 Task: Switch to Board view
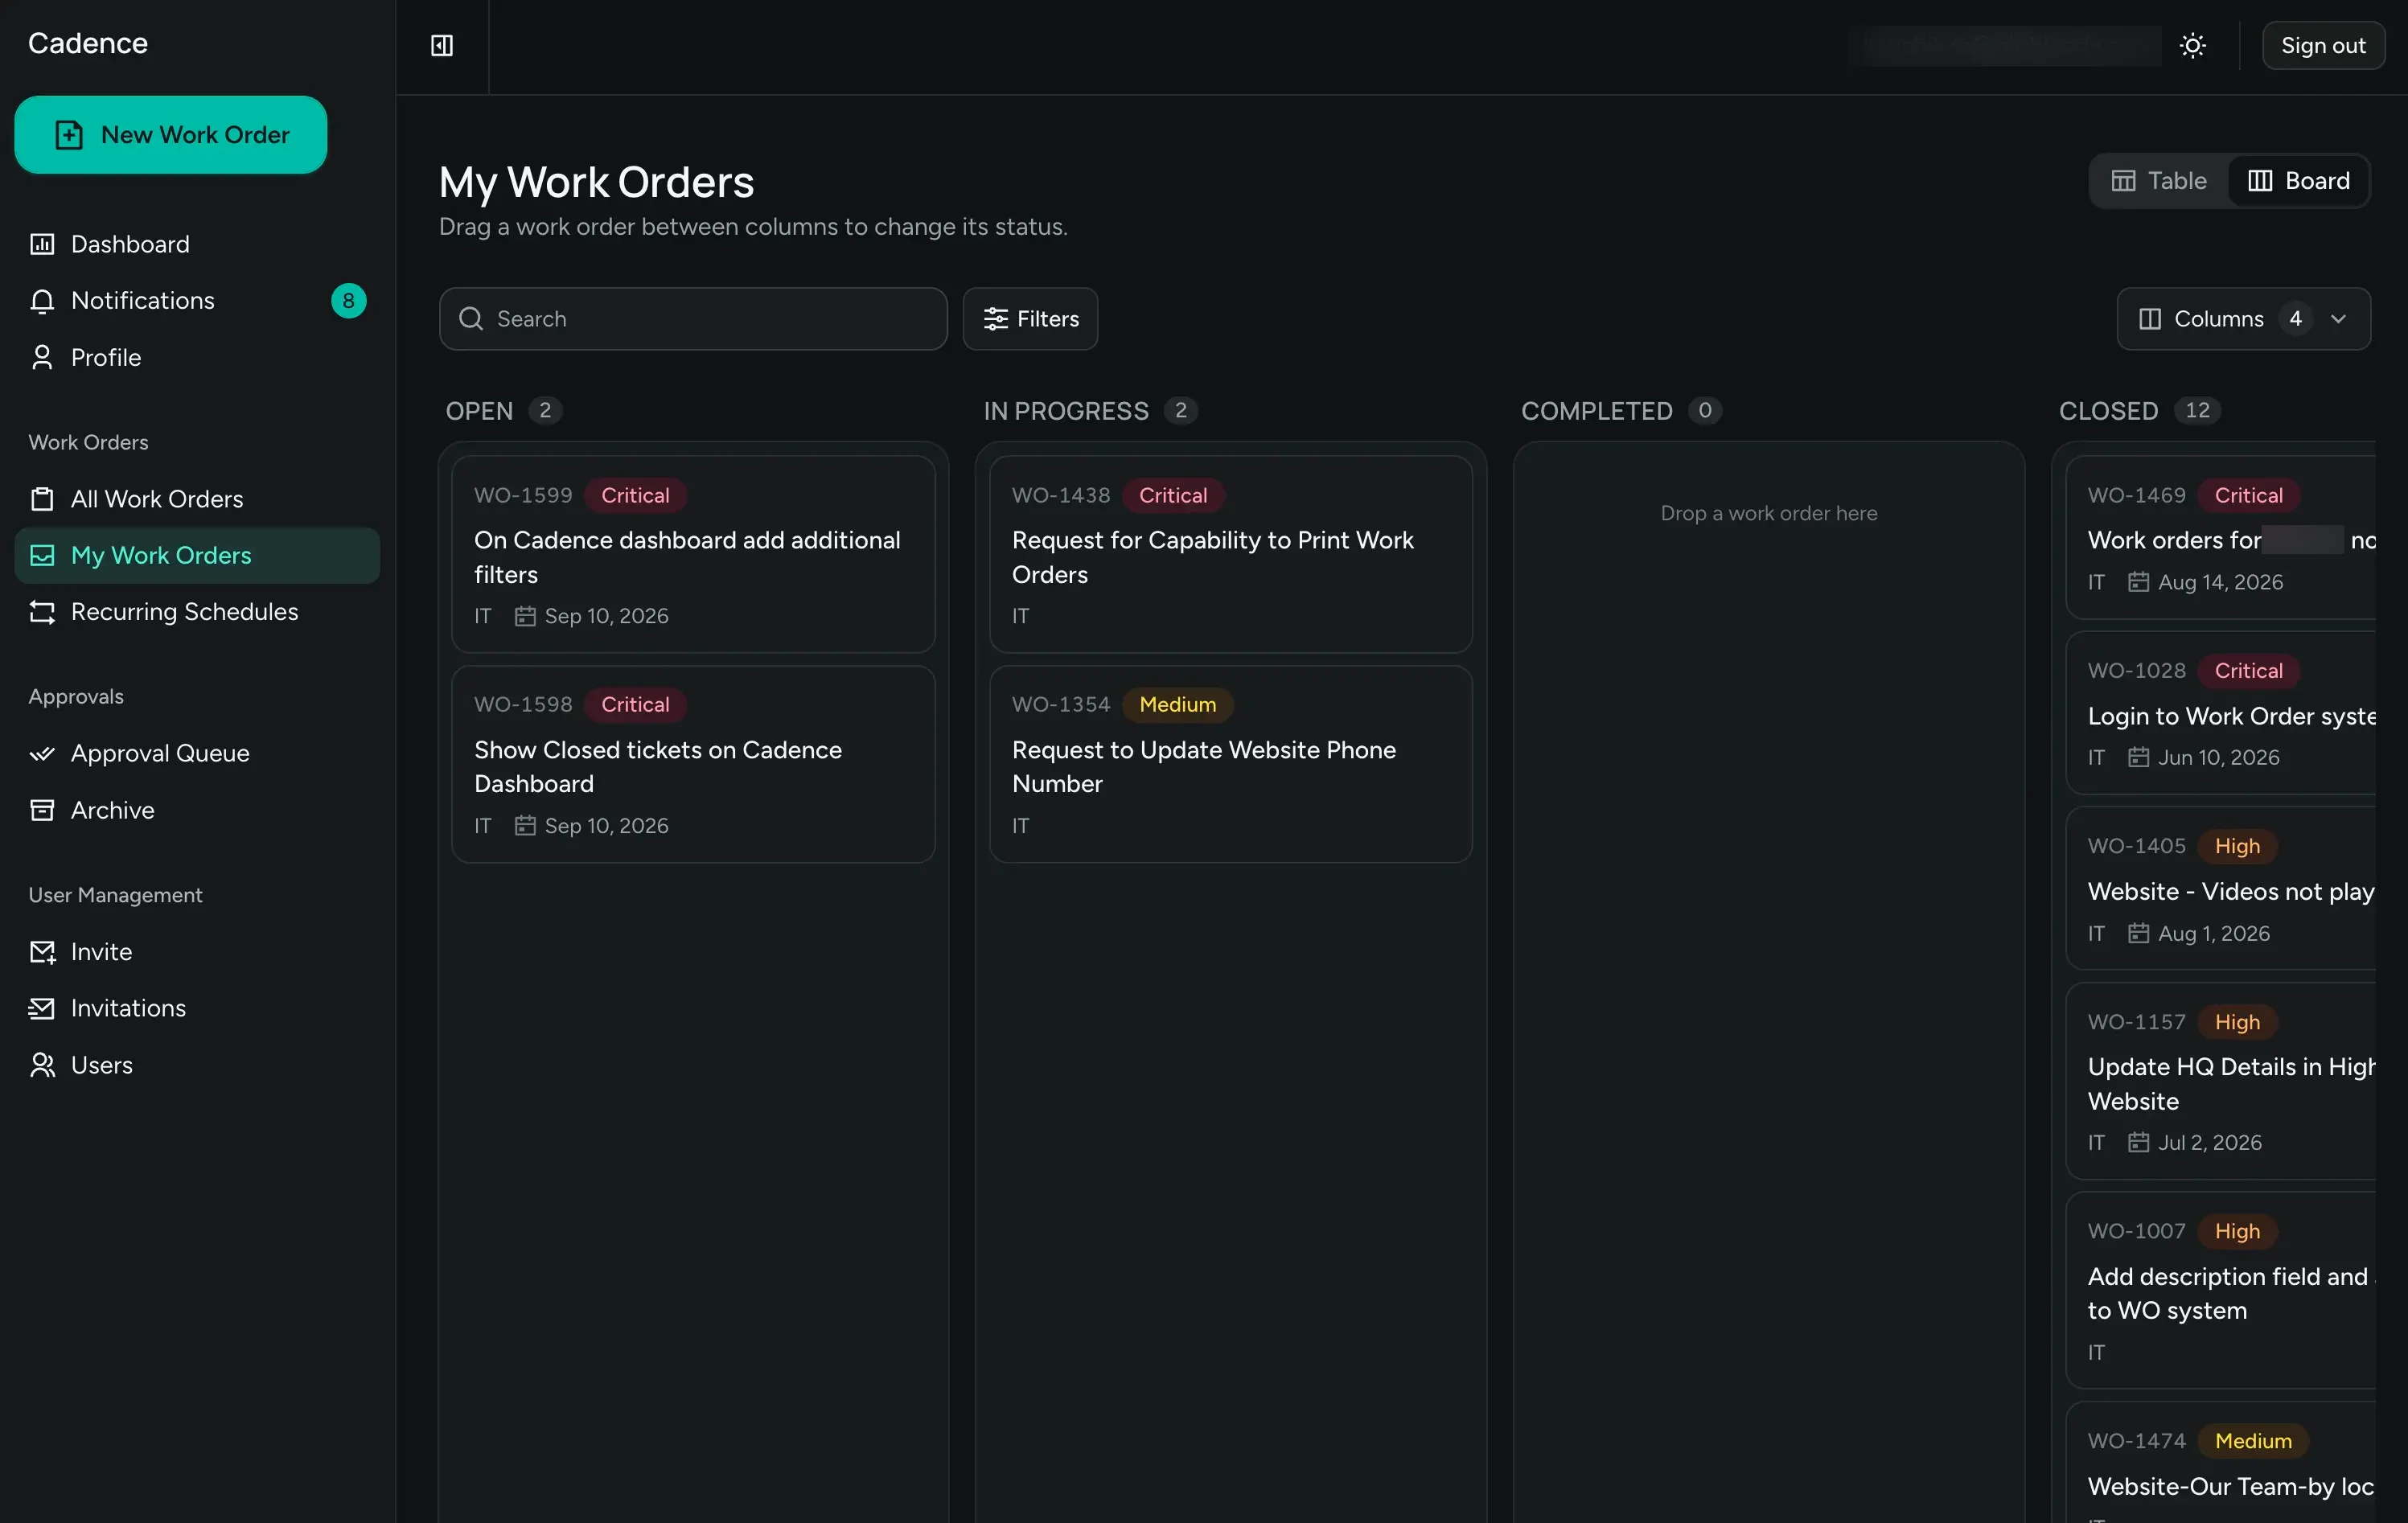click(2298, 181)
